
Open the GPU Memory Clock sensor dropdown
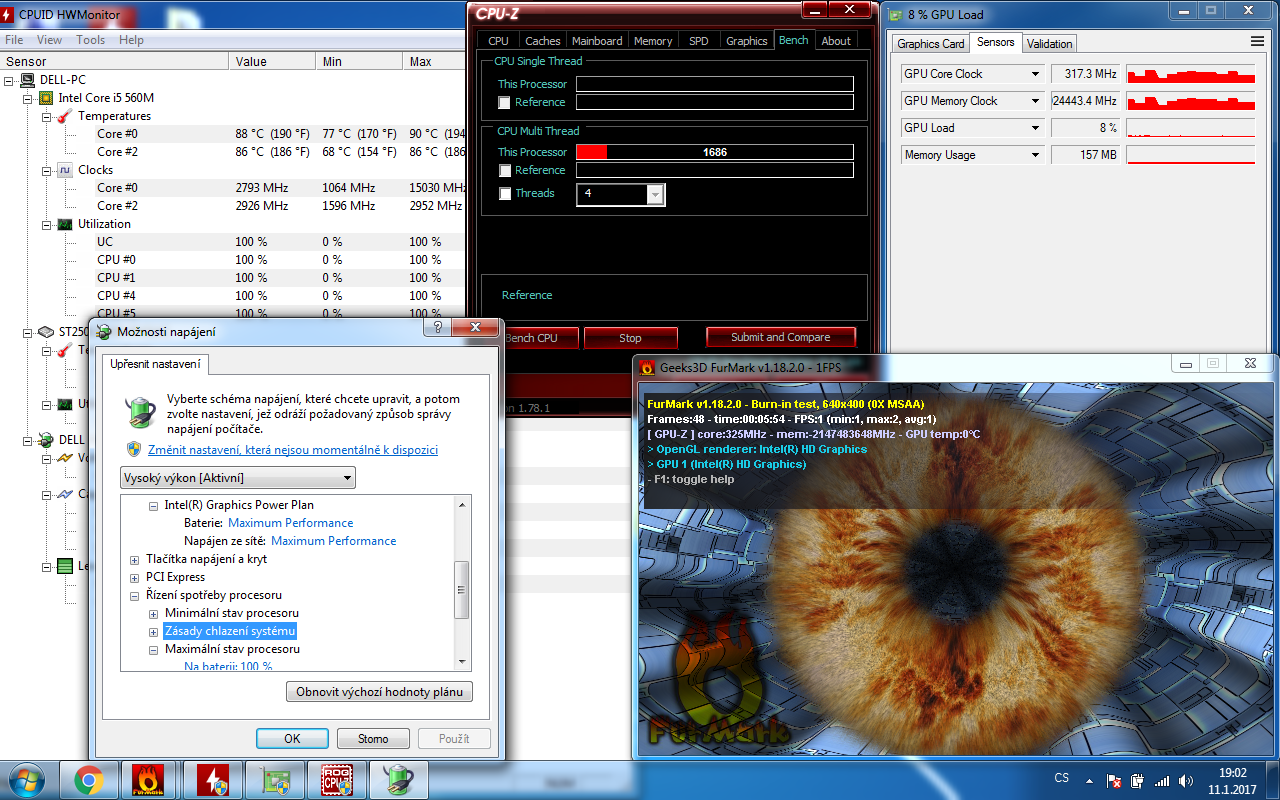click(x=1035, y=101)
